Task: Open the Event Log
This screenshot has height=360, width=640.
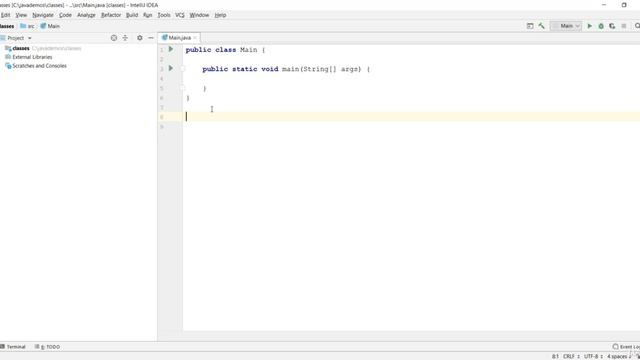Action: 626,347
